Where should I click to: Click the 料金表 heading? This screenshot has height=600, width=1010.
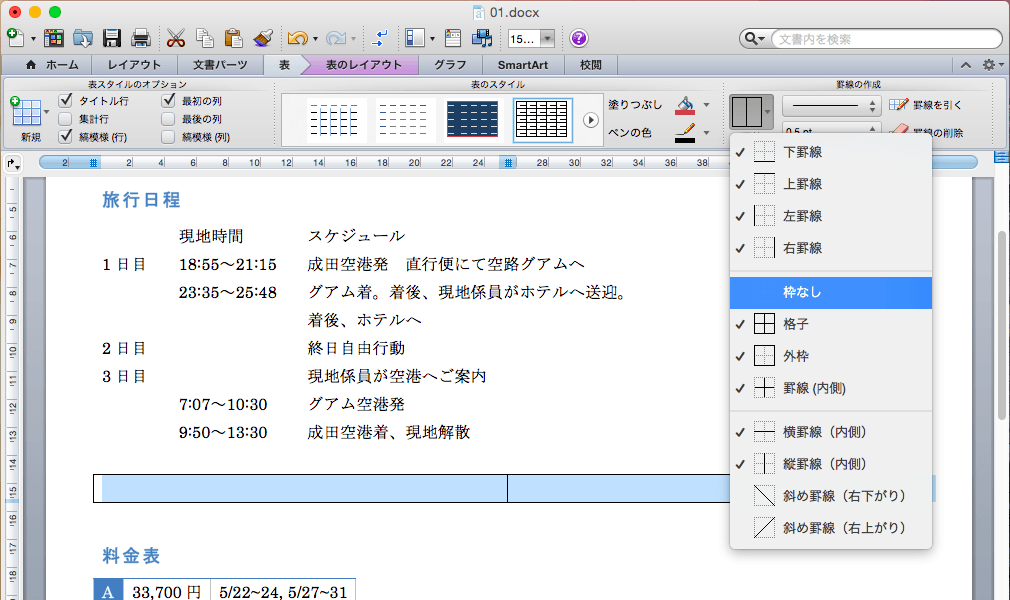(131, 556)
